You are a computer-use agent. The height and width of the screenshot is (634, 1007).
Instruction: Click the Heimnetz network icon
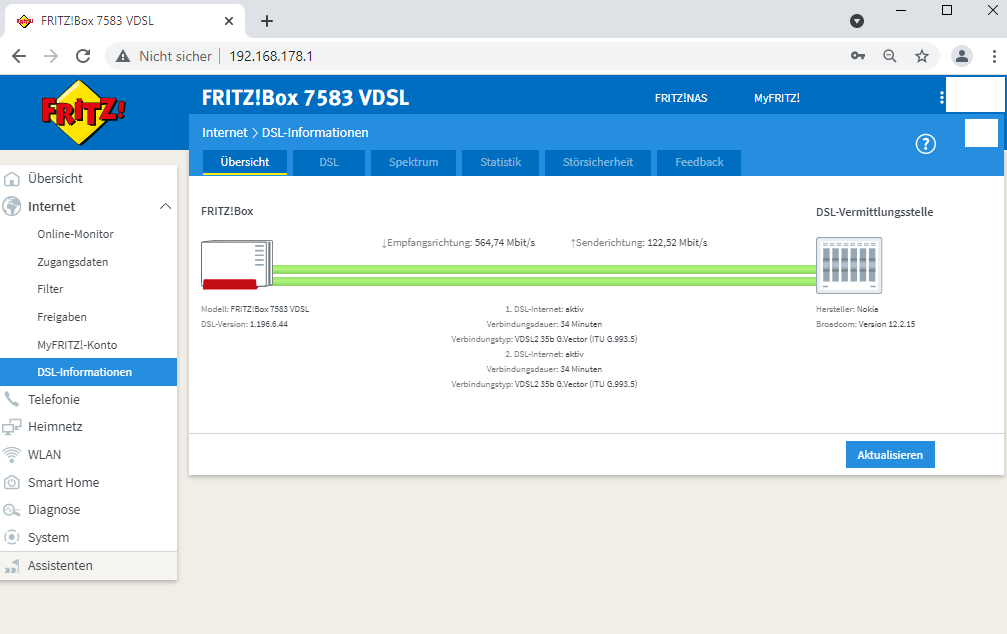coord(12,427)
